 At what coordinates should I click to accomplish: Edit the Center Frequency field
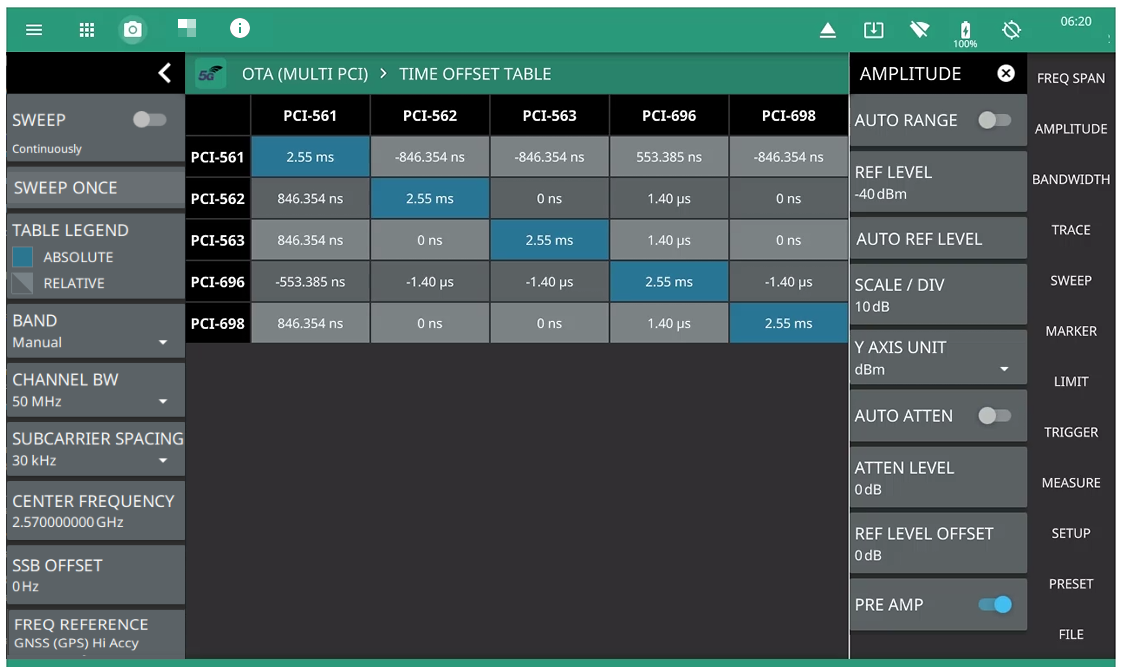pos(95,511)
